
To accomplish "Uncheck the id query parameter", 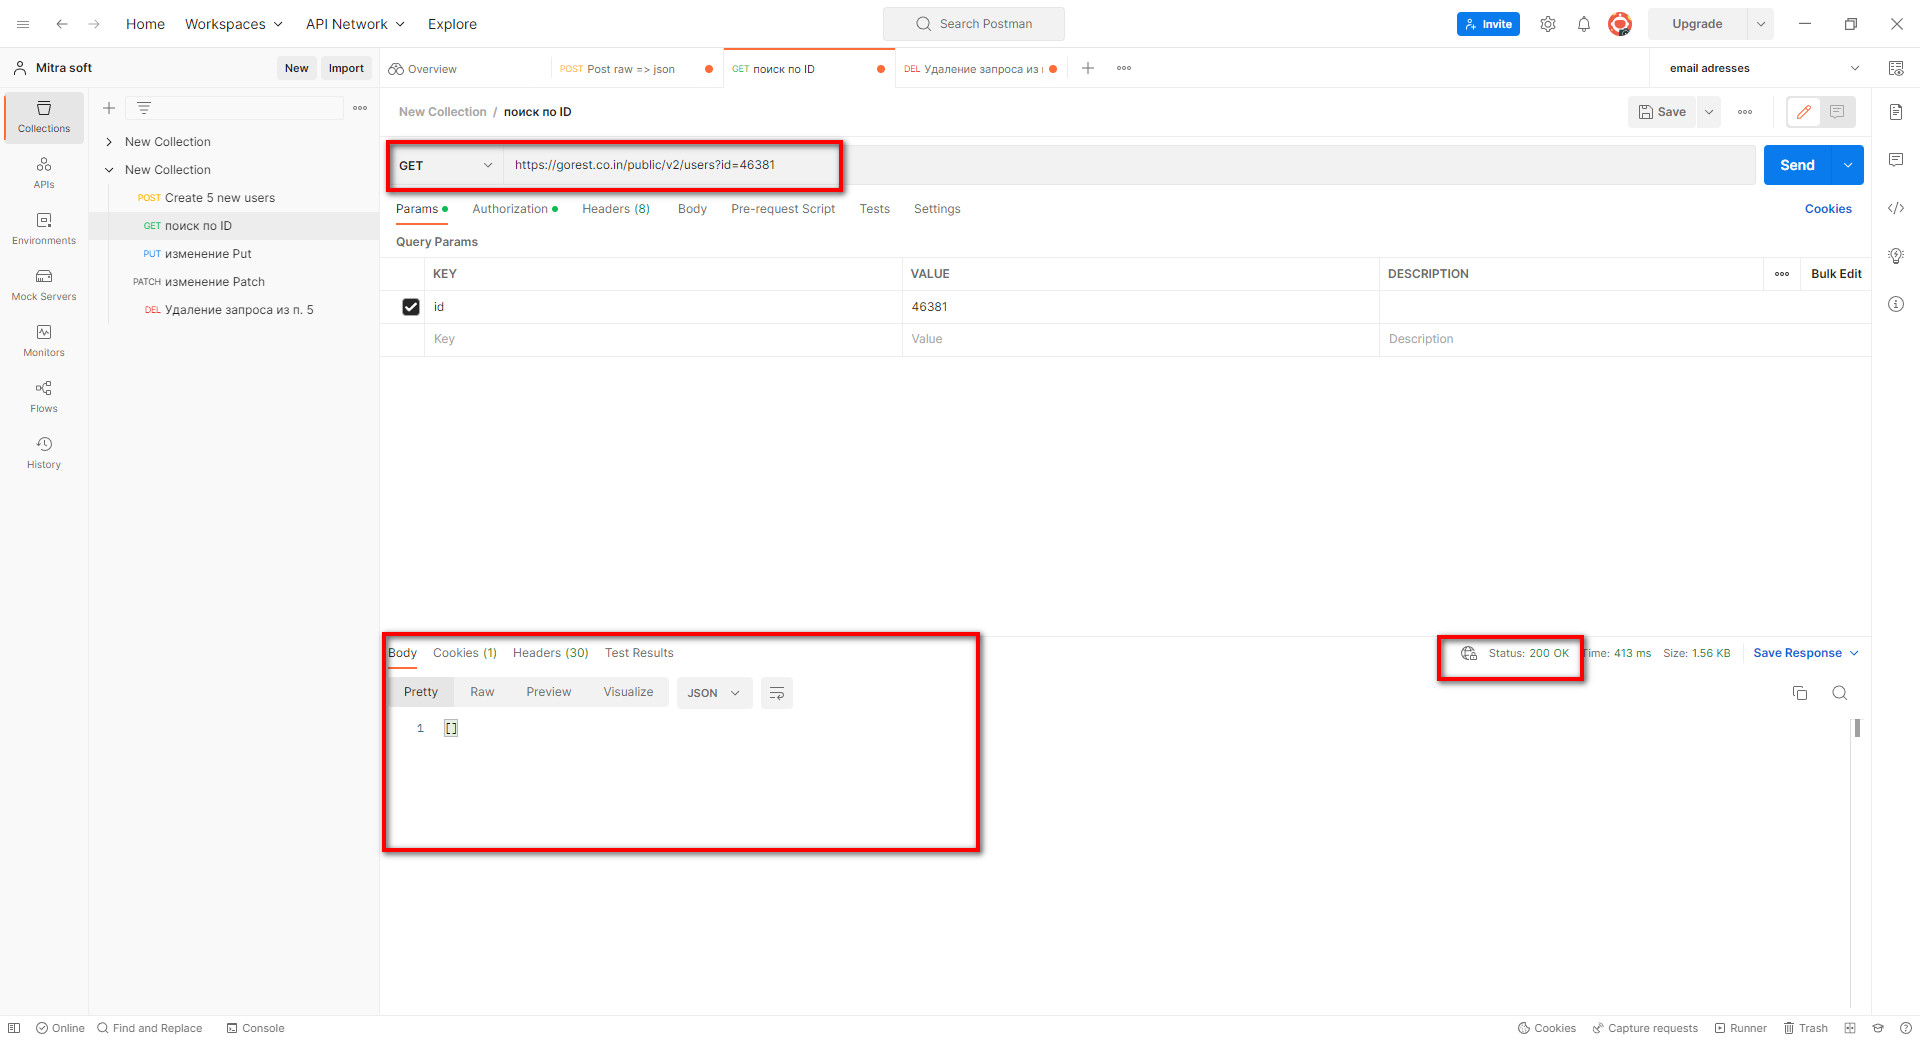I will pos(411,307).
